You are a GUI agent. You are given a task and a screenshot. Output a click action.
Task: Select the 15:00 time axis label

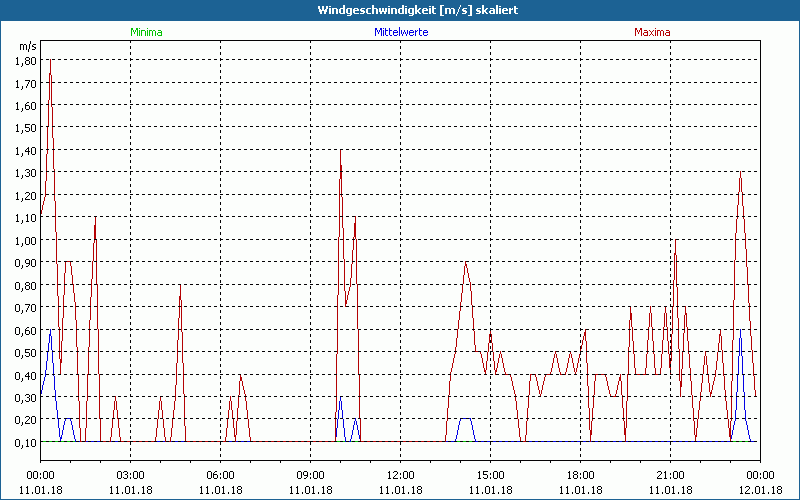490,475
